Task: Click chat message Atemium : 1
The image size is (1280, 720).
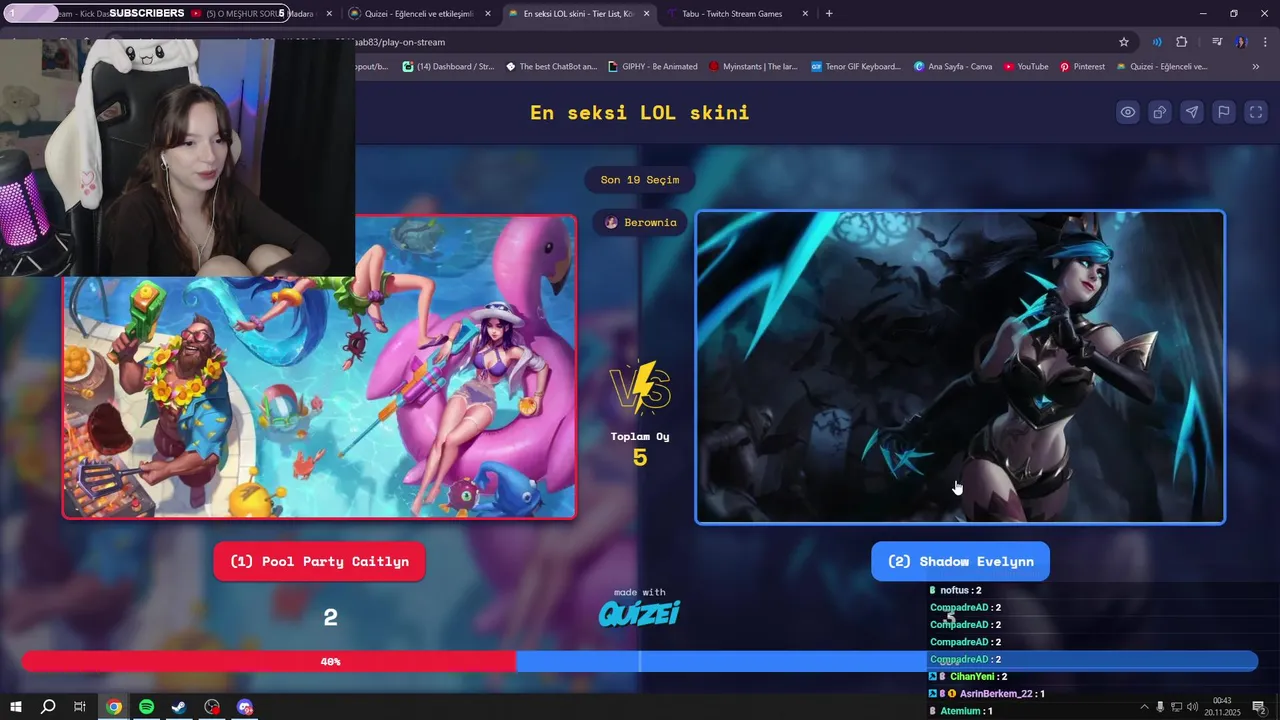Action: (961, 711)
